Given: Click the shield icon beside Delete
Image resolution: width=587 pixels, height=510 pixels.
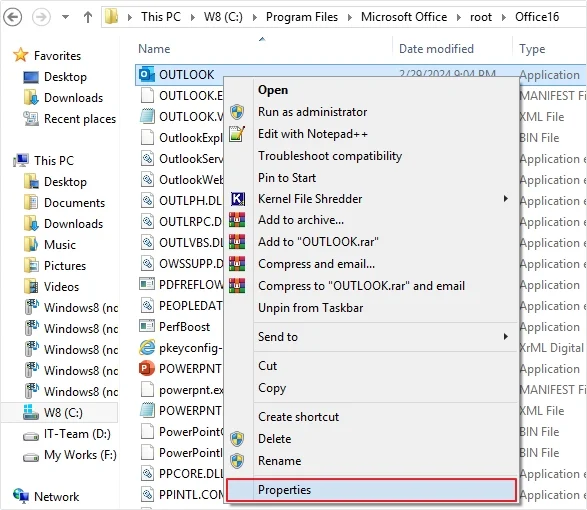Looking at the screenshot, I should pos(237,438).
